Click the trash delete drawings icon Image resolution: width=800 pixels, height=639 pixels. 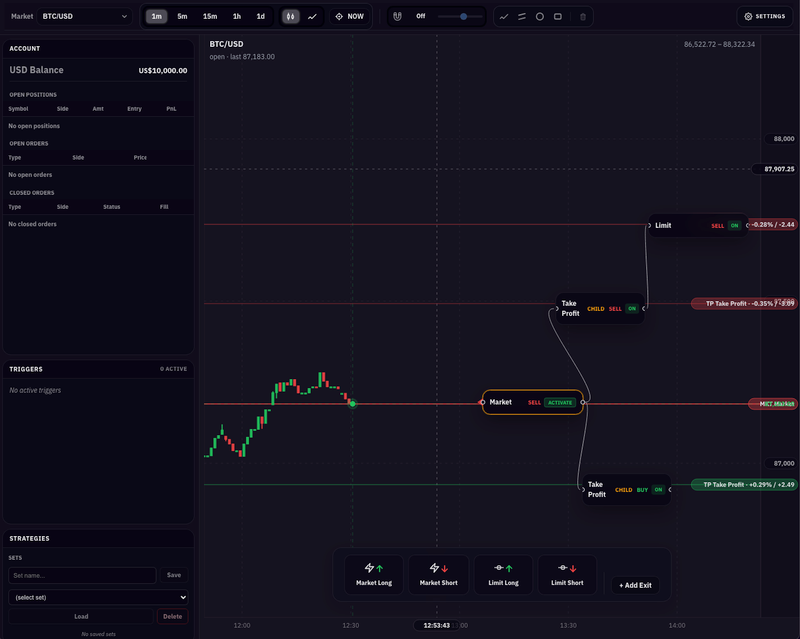[x=584, y=16]
